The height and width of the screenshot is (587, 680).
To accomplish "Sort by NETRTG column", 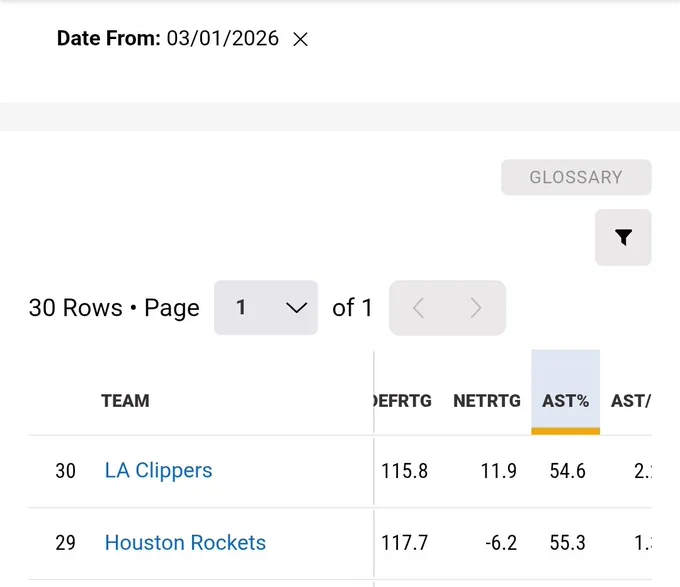I will point(487,401).
